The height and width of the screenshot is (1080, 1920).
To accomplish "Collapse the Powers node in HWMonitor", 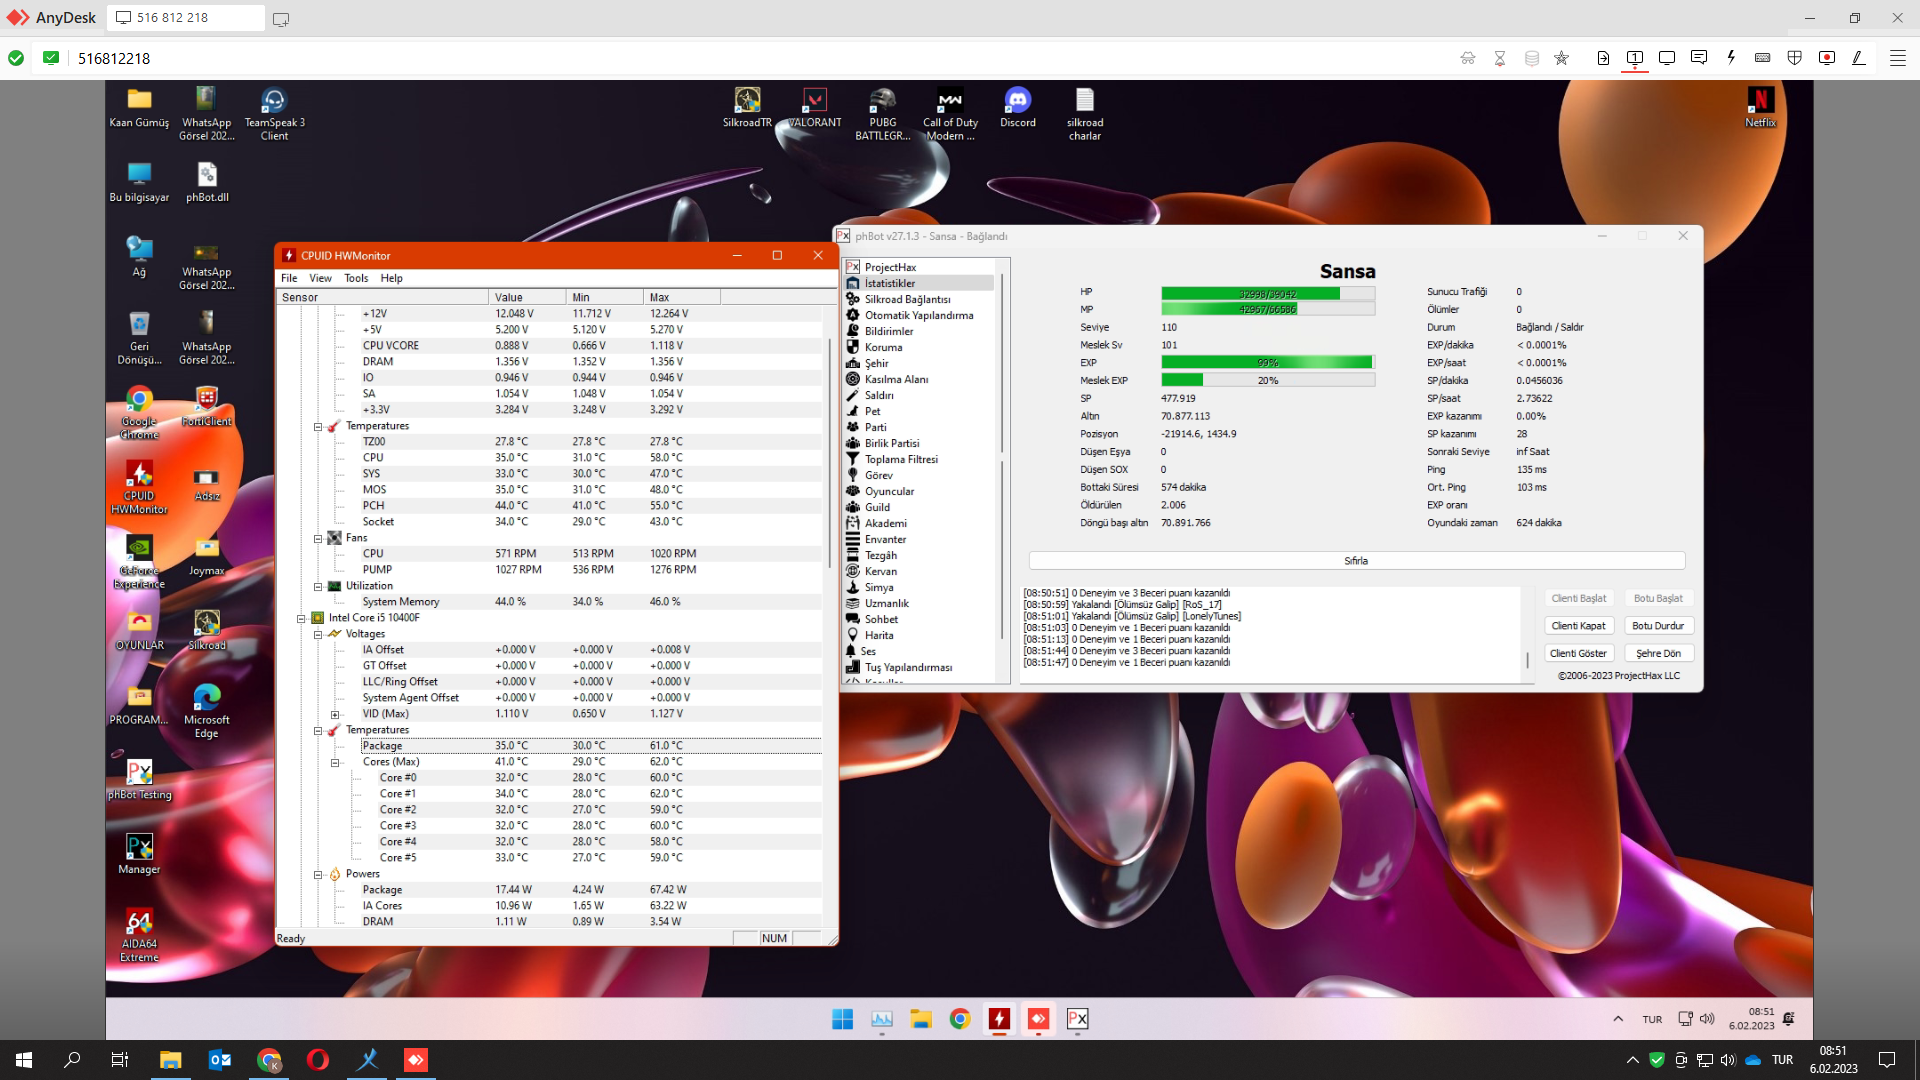I will point(318,874).
